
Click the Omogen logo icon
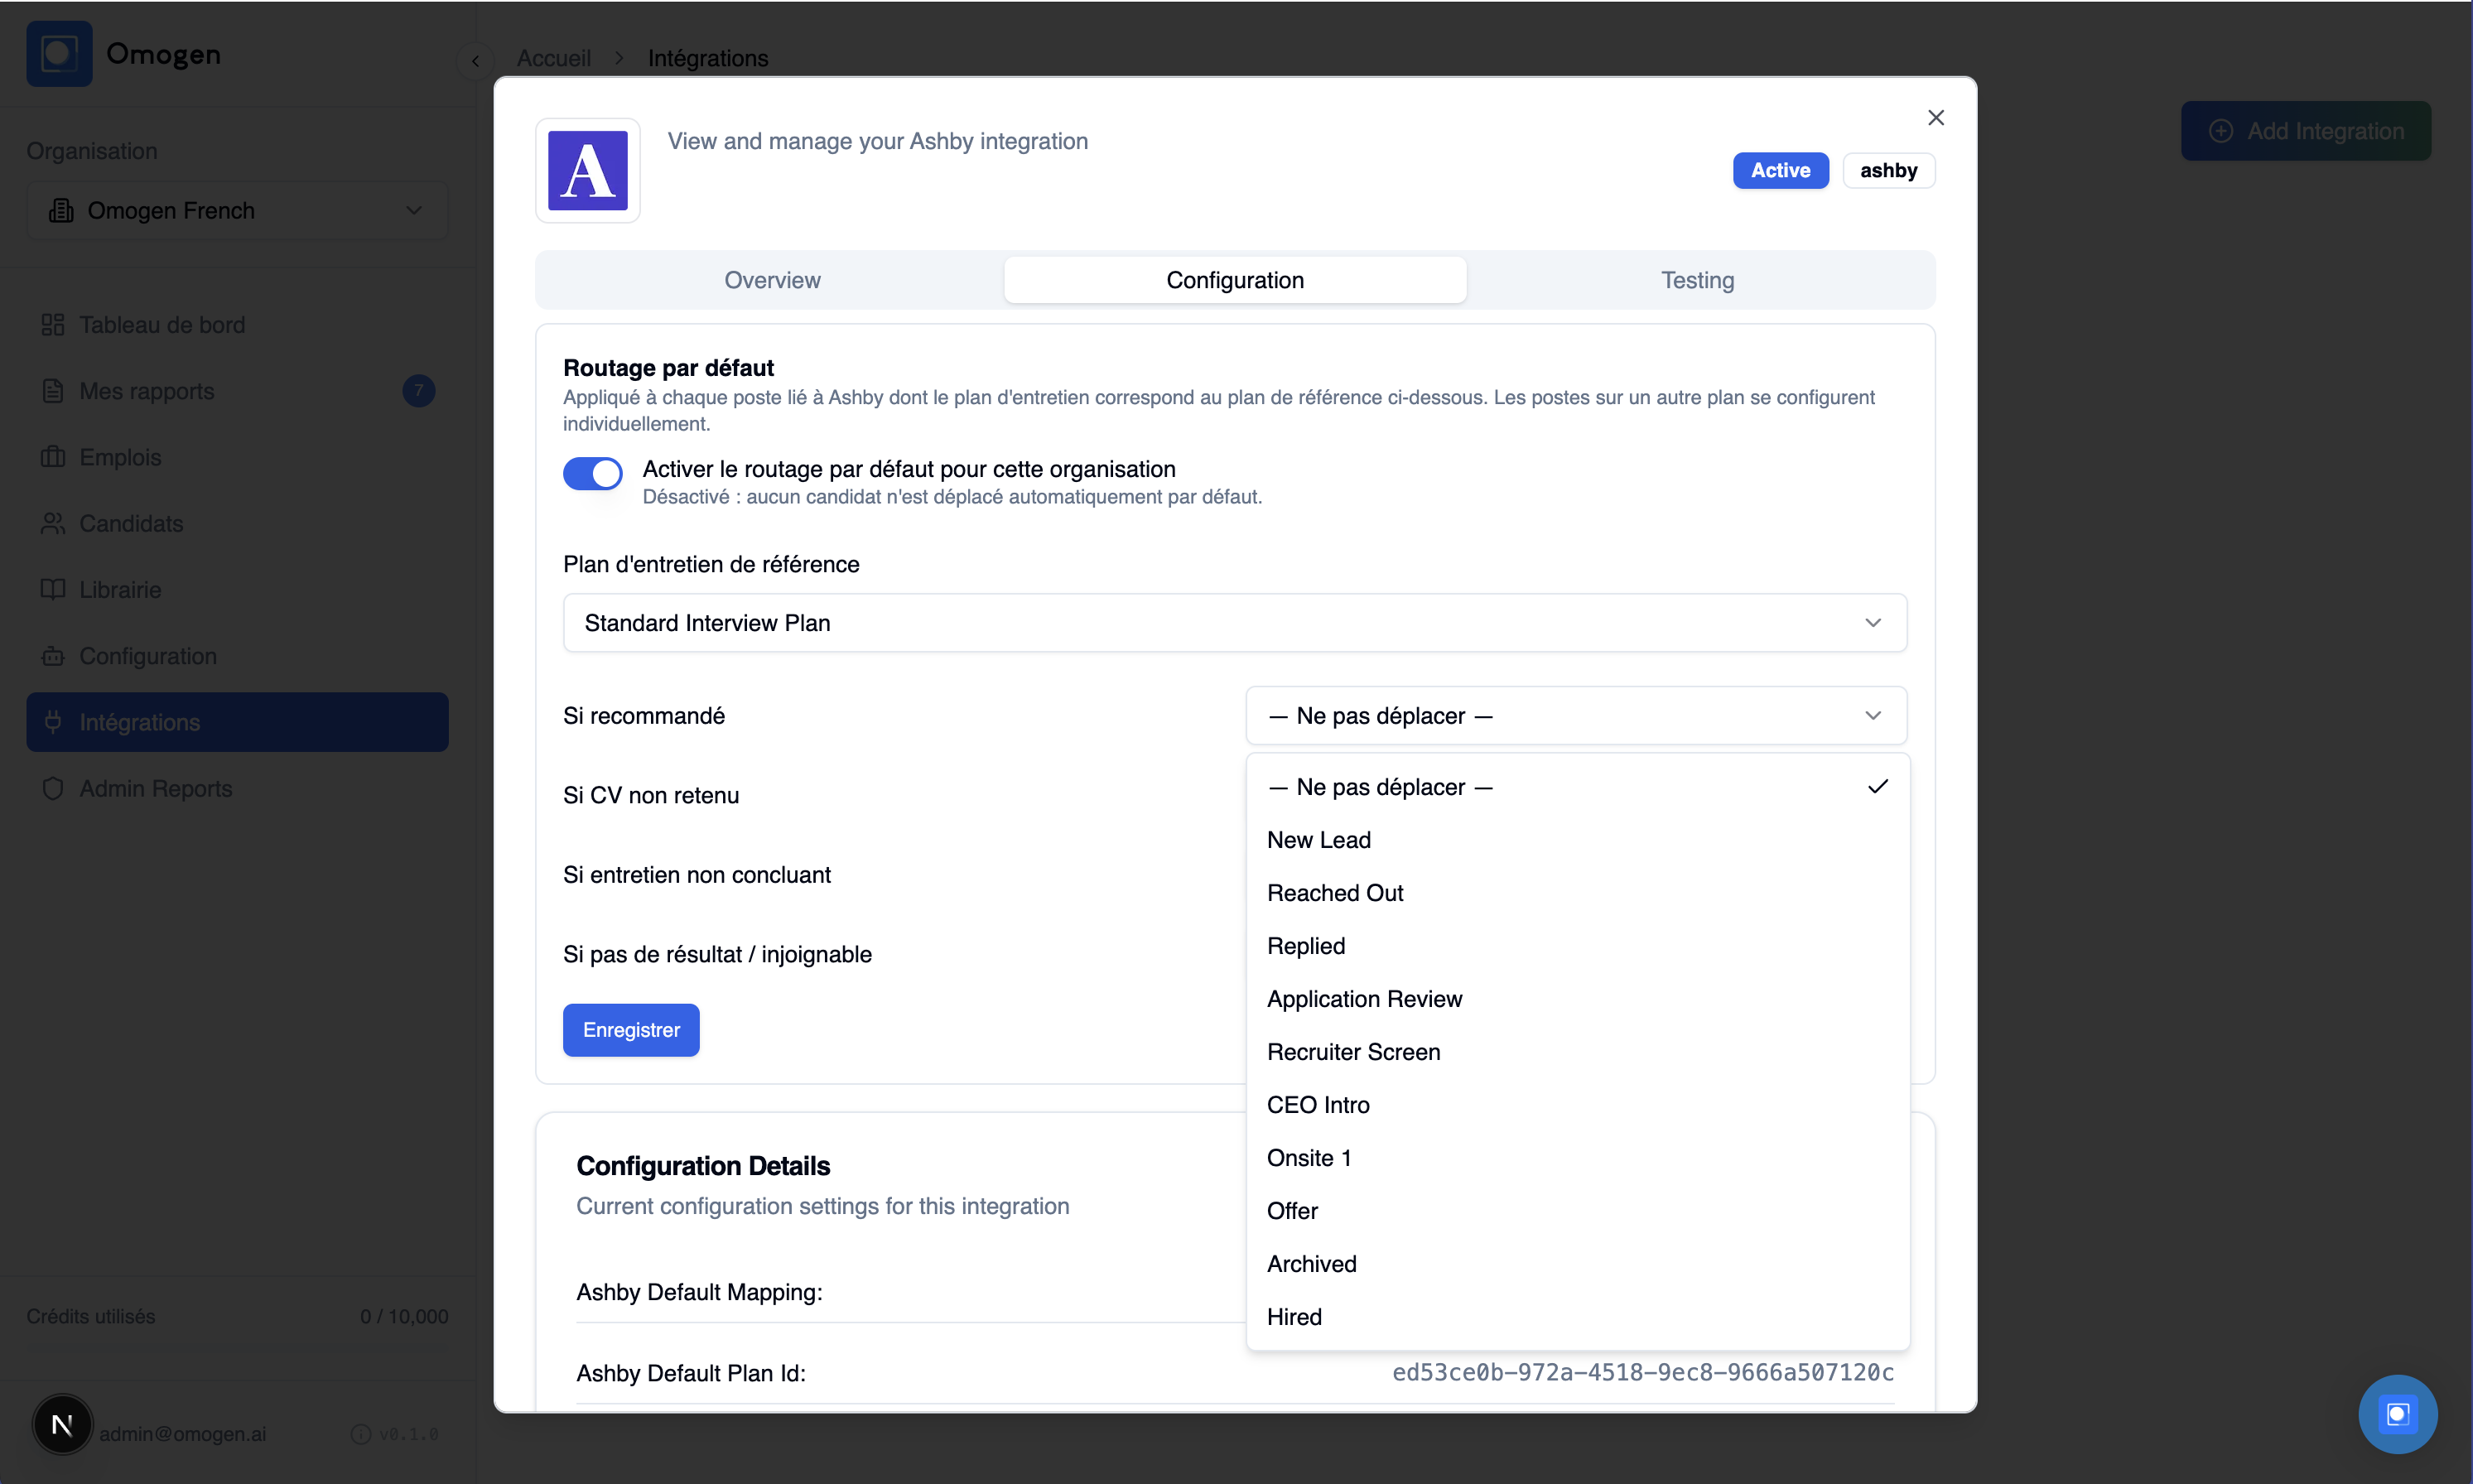pyautogui.click(x=59, y=54)
